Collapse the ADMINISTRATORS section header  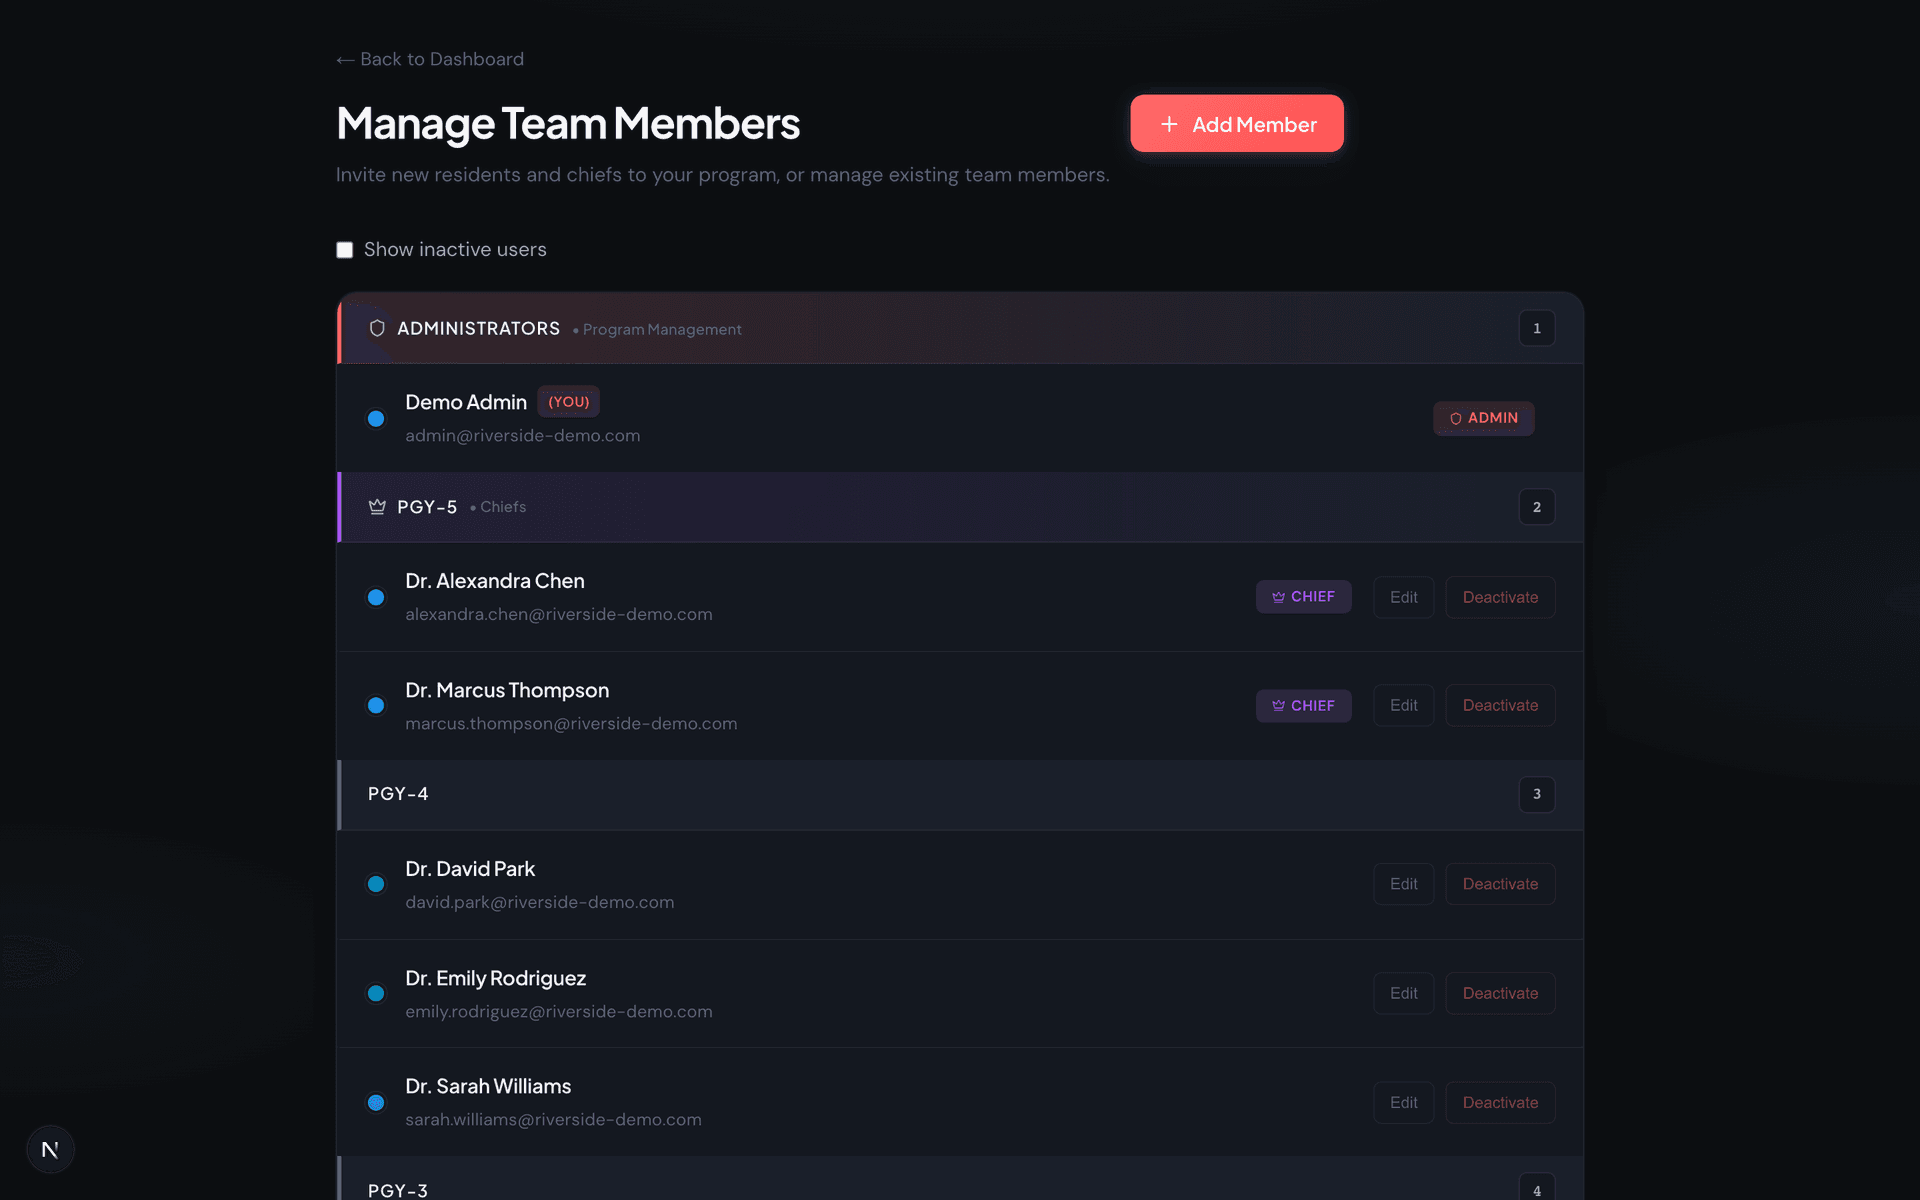pyautogui.click(x=478, y=328)
